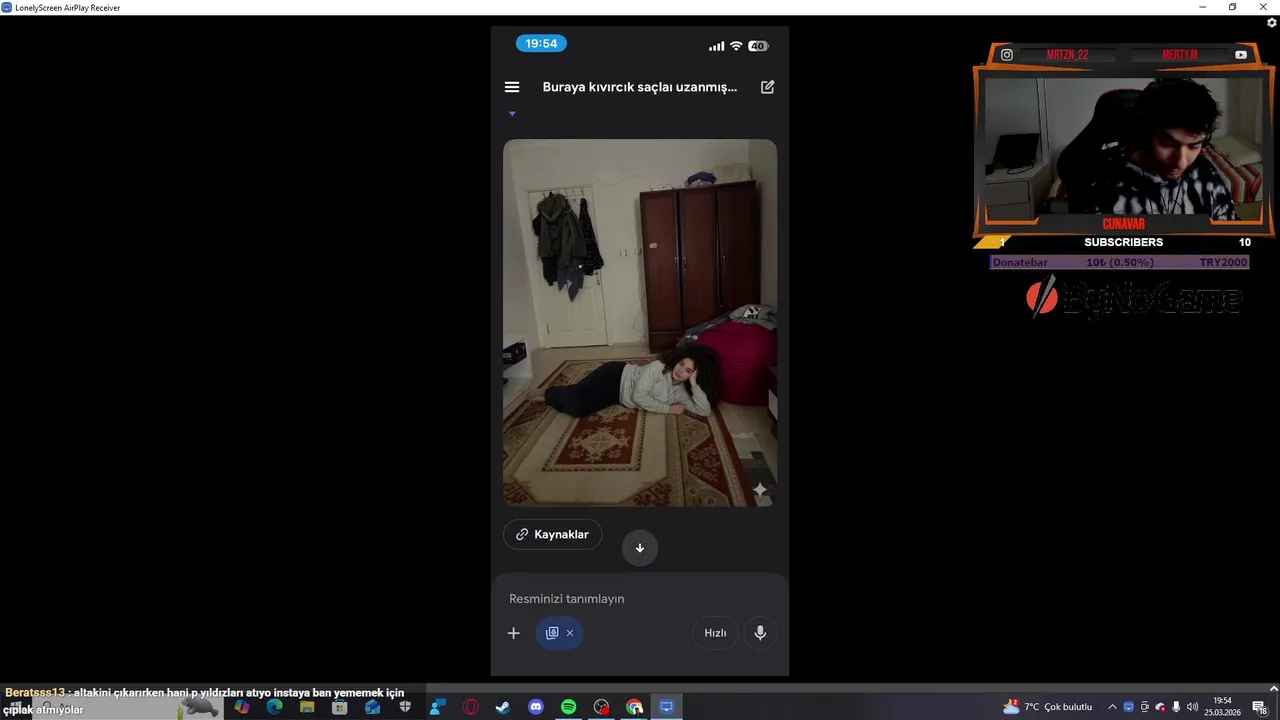This screenshot has width=1280, height=720.
Task: Select LonelyScreen taskbar icon
Action: (x=666, y=707)
